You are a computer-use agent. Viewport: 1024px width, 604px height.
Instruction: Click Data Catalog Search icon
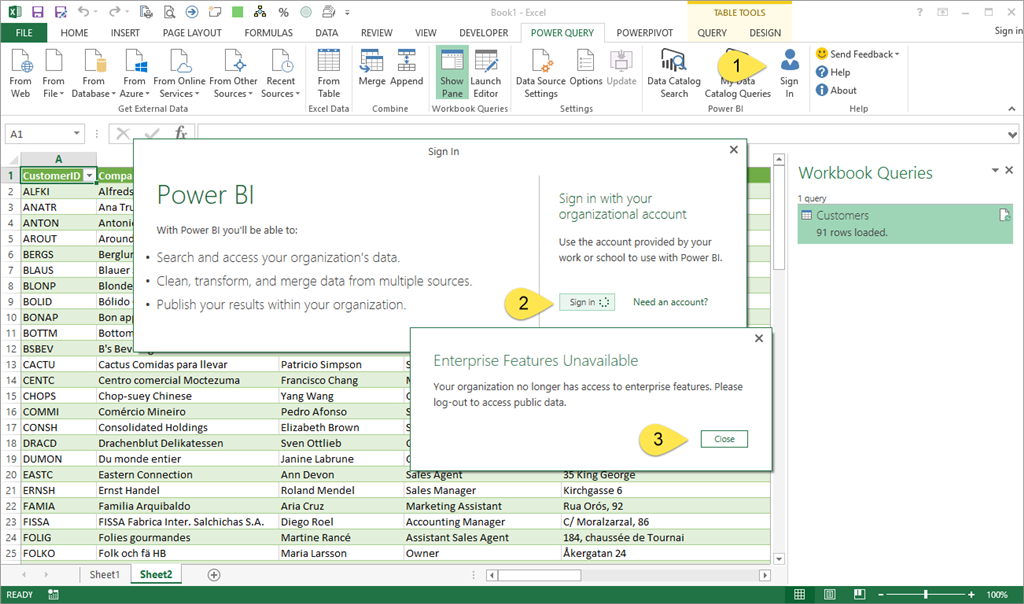pos(674,62)
